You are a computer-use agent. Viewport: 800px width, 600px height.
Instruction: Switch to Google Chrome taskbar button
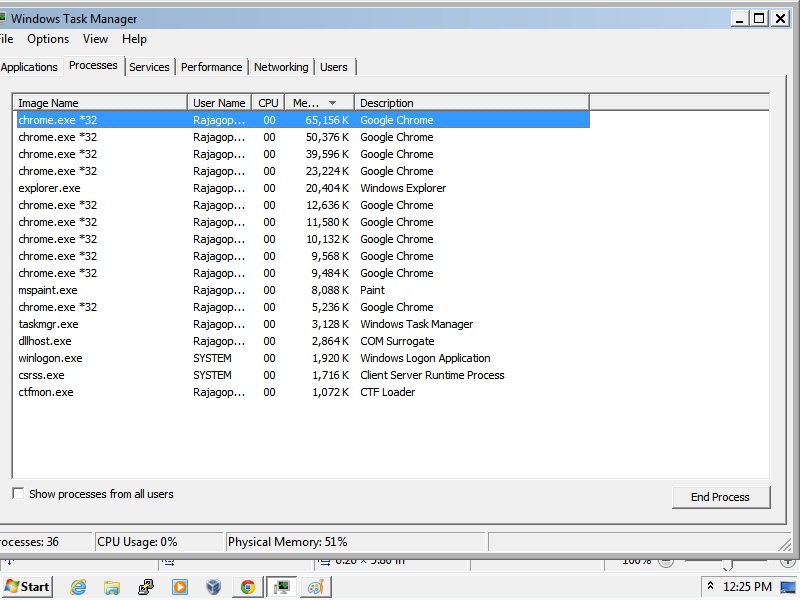247,587
